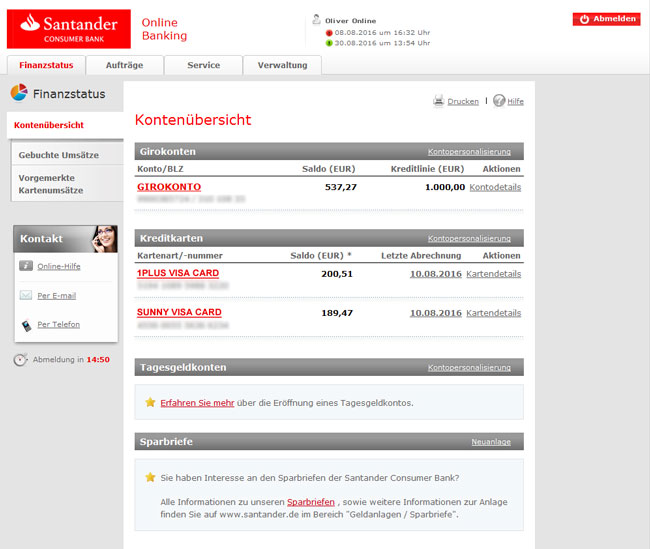The height and width of the screenshot is (549, 650).
Task: Click the green current-login status dot
Action: [329, 43]
